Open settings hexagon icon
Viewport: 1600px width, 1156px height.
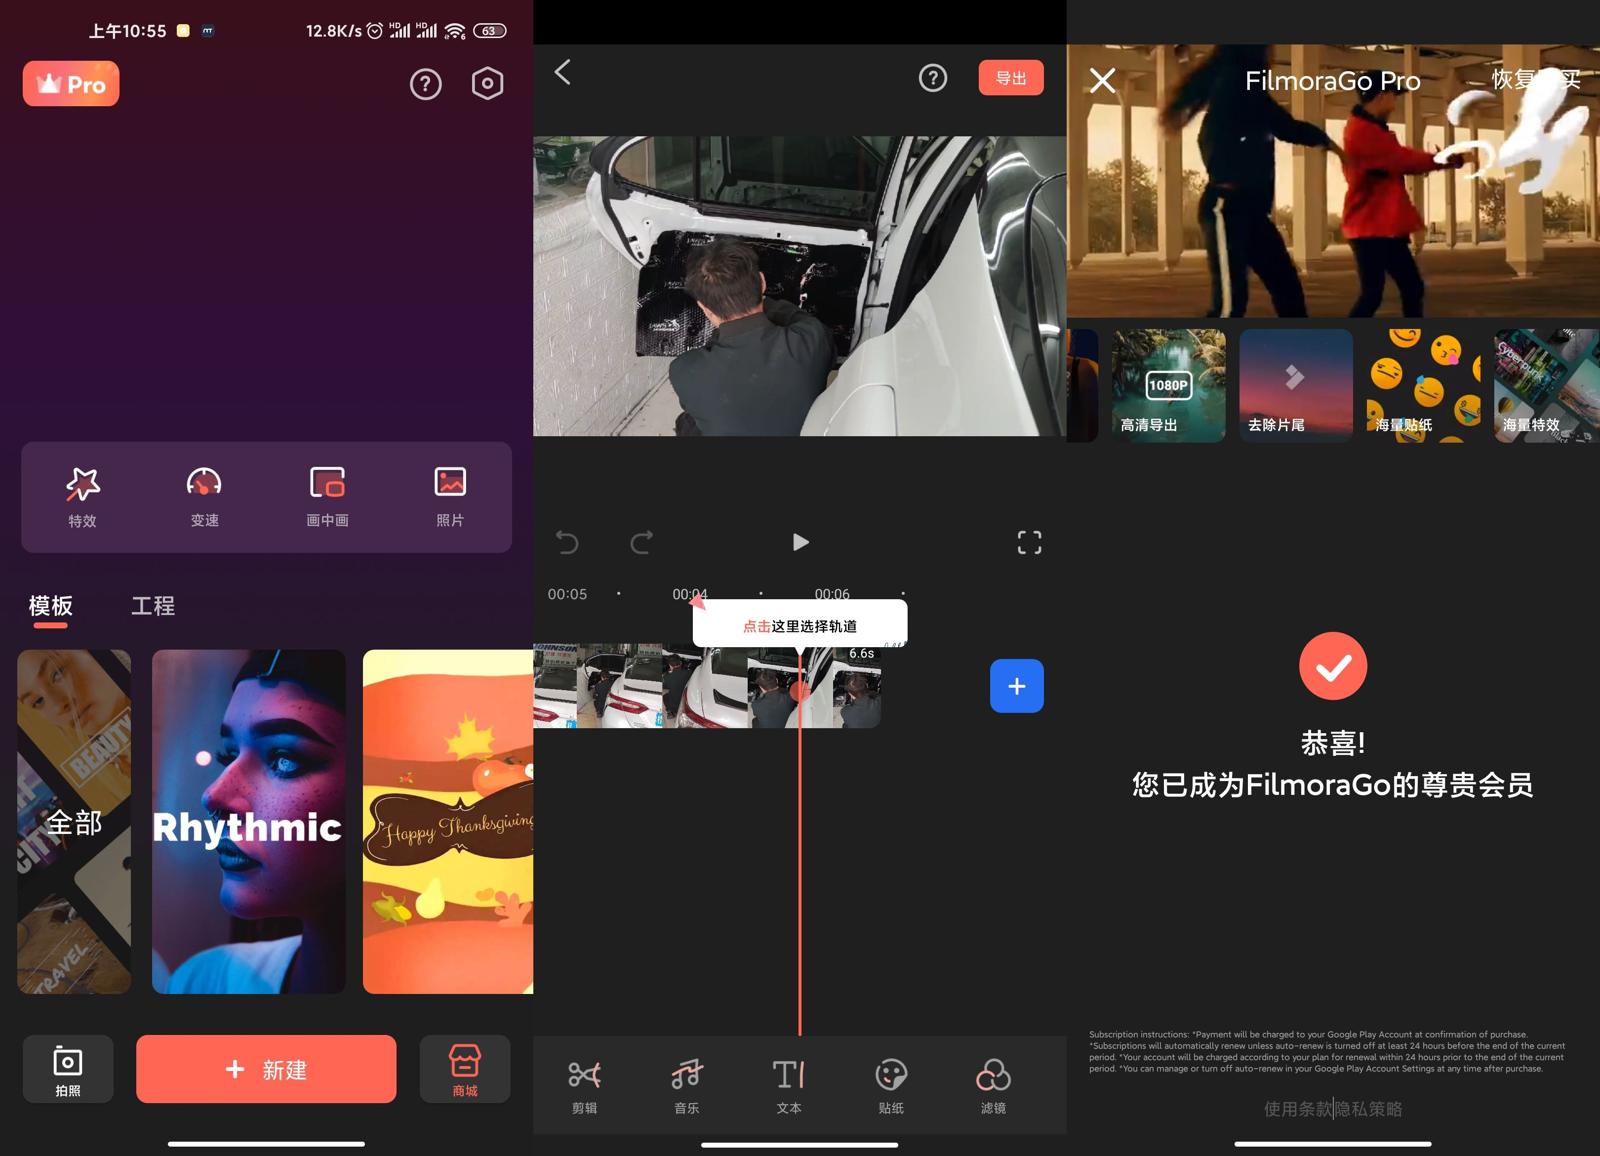click(487, 84)
